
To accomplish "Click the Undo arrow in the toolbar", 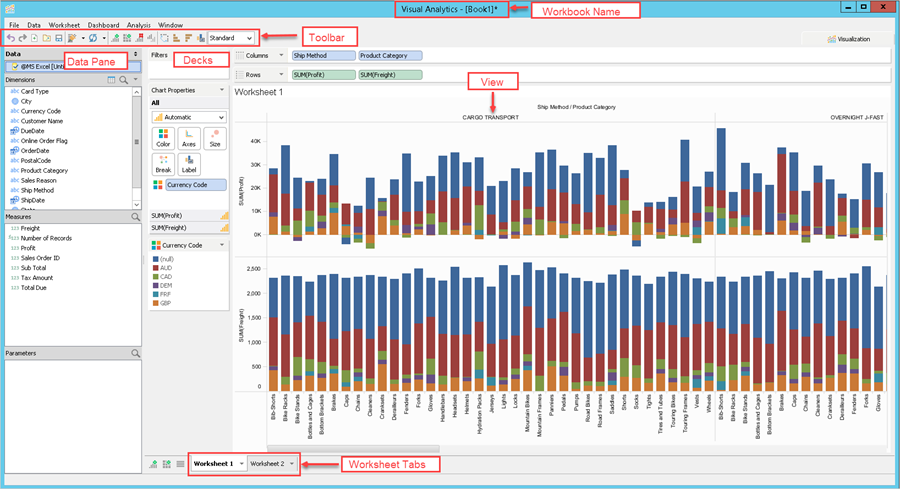I will pyautogui.click(x=10, y=38).
